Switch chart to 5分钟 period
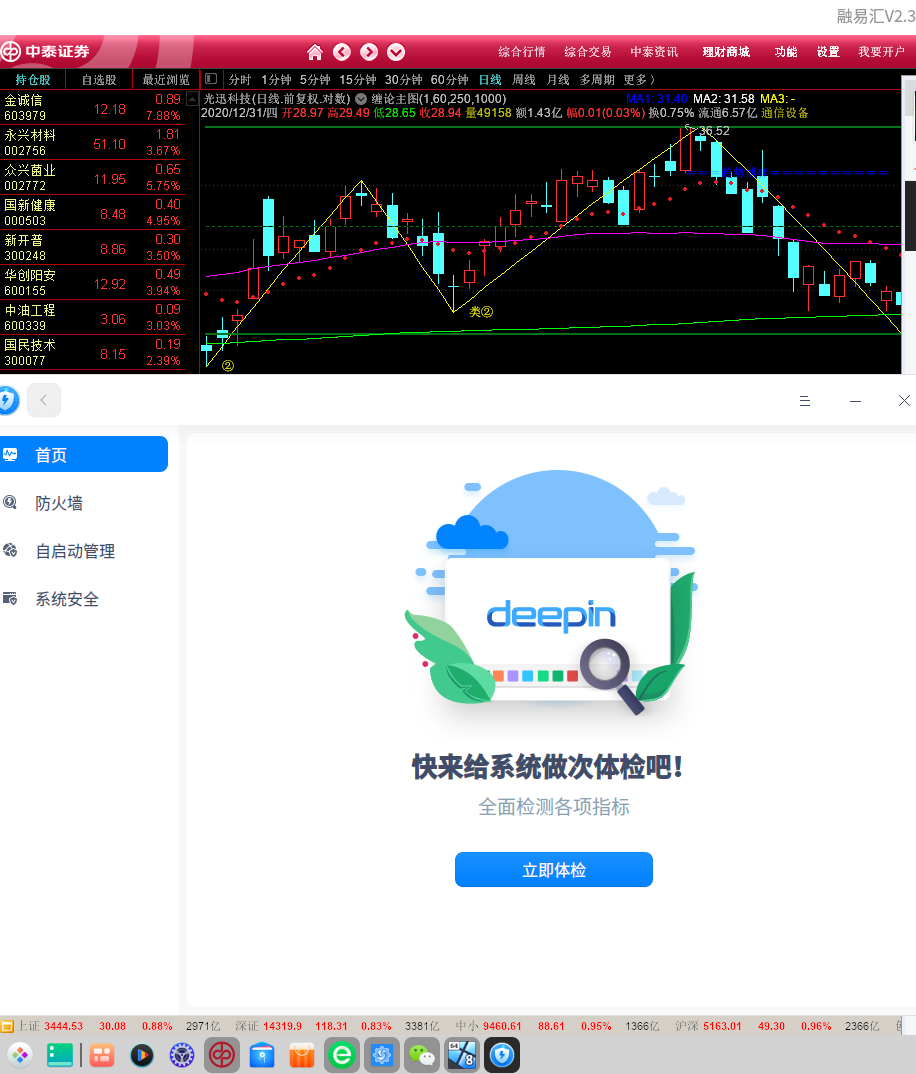The image size is (916, 1074). (314, 79)
